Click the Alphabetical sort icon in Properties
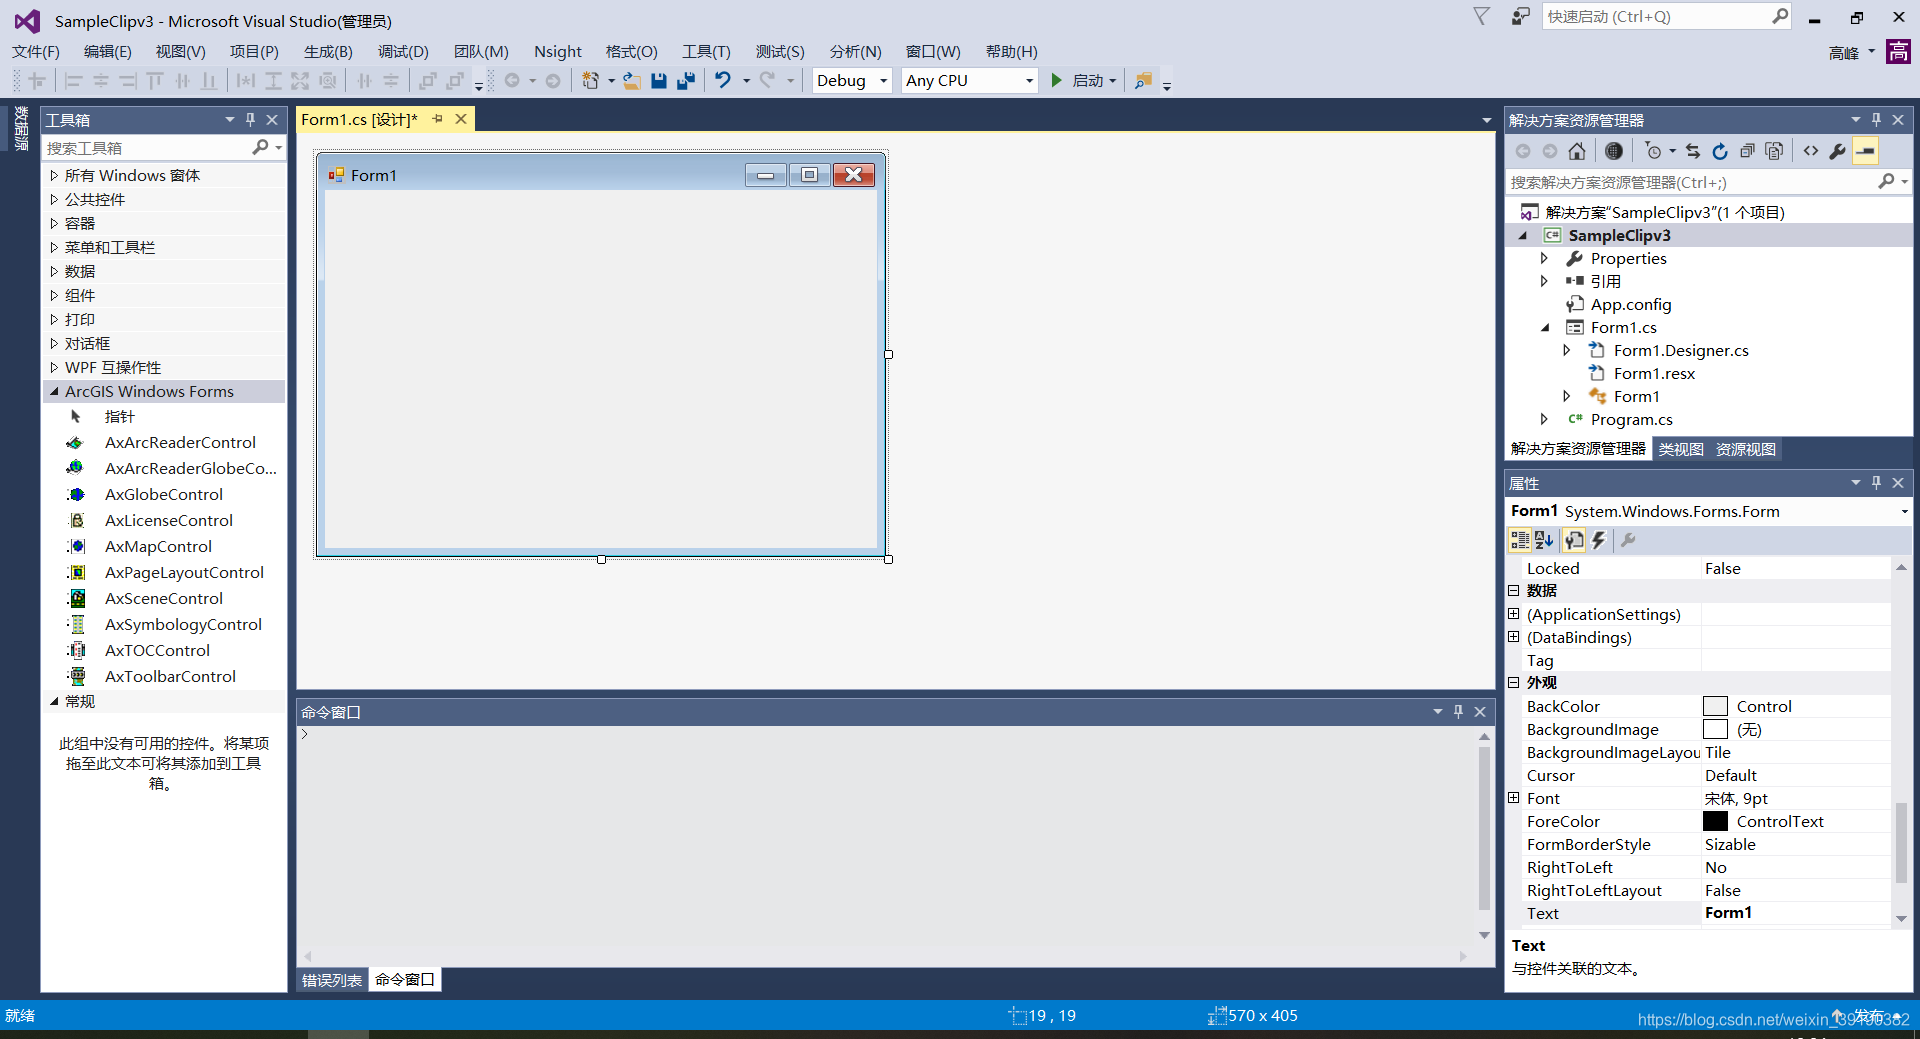This screenshot has height=1039, width=1920. click(1544, 541)
